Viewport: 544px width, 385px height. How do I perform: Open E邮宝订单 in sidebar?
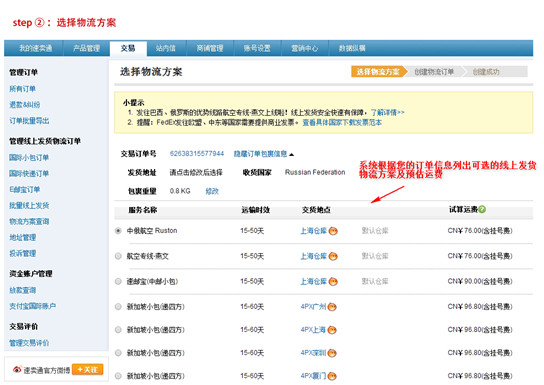[x=25, y=189]
